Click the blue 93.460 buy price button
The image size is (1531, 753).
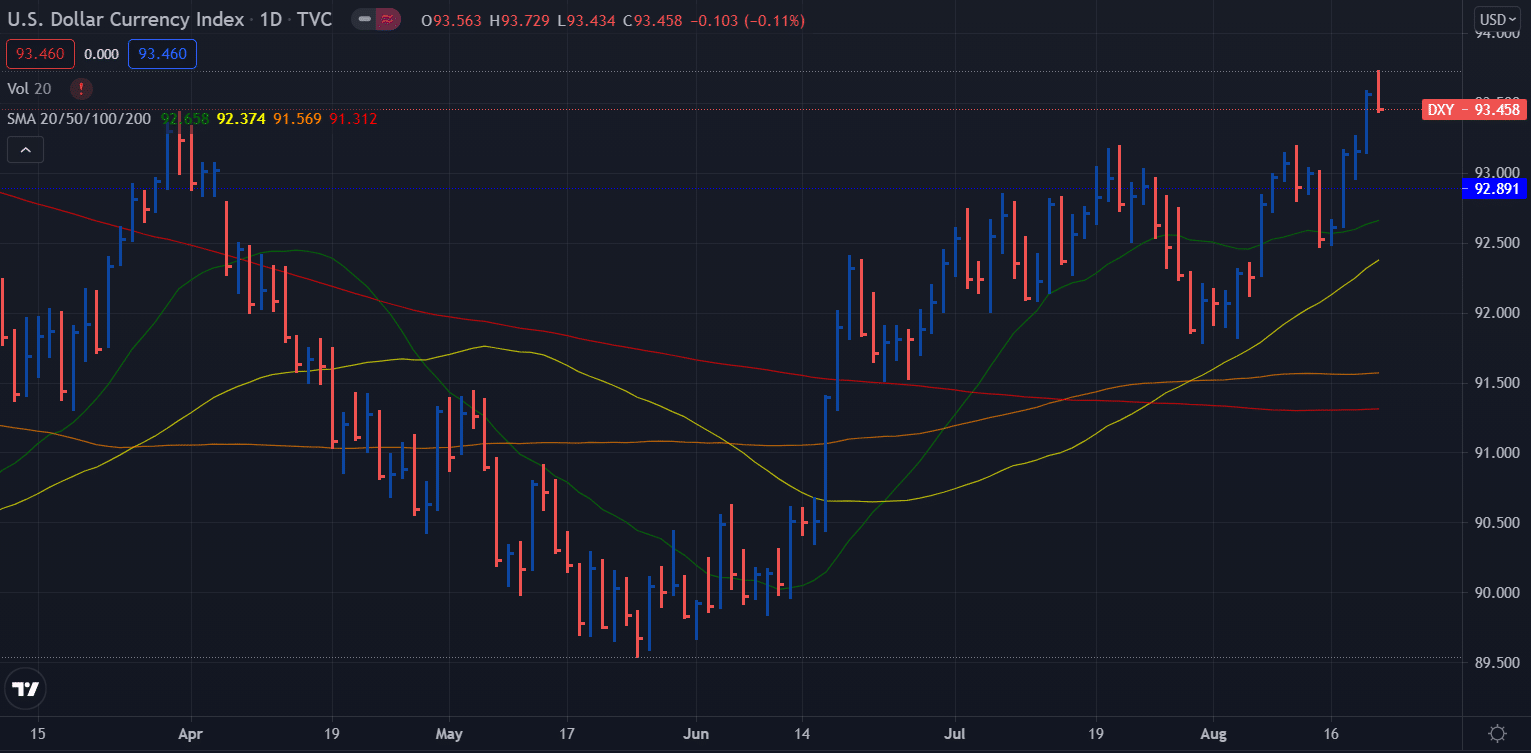162,54
